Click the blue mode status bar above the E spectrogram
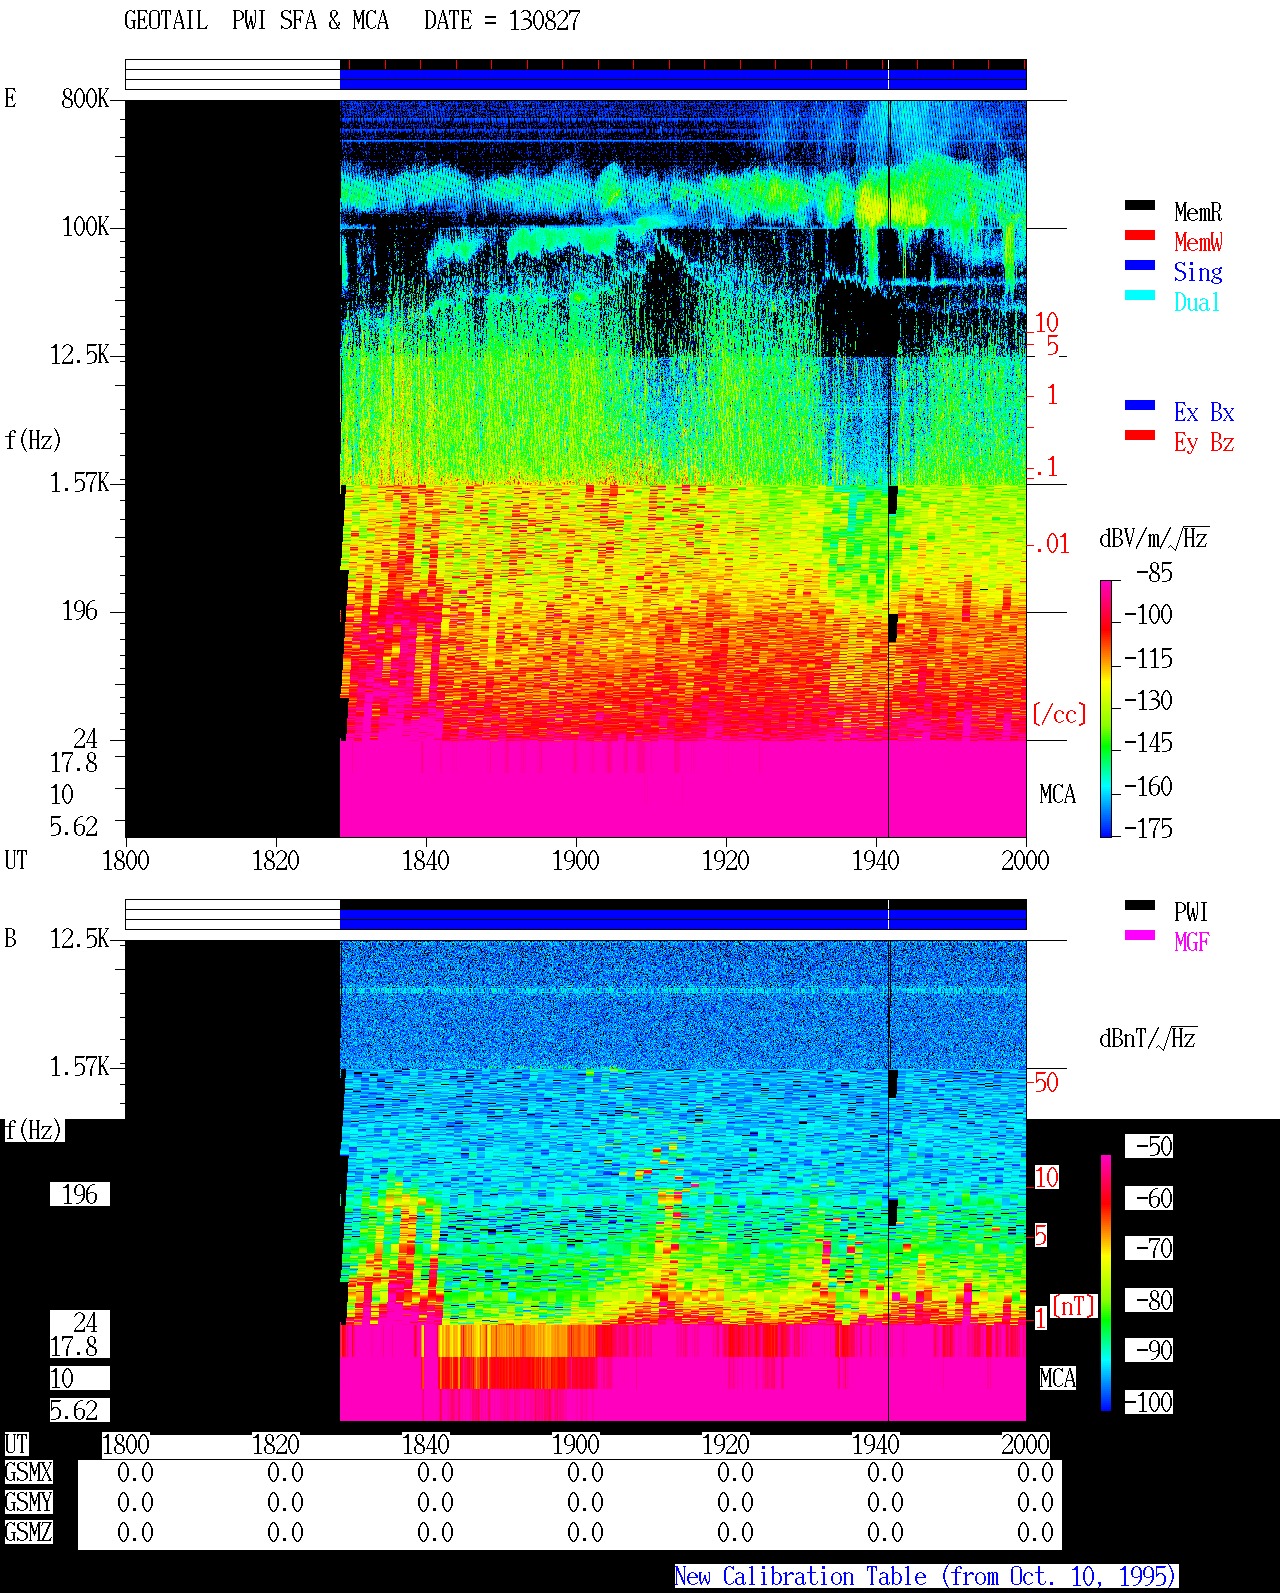The image size is (1280, 1593). 683,79
